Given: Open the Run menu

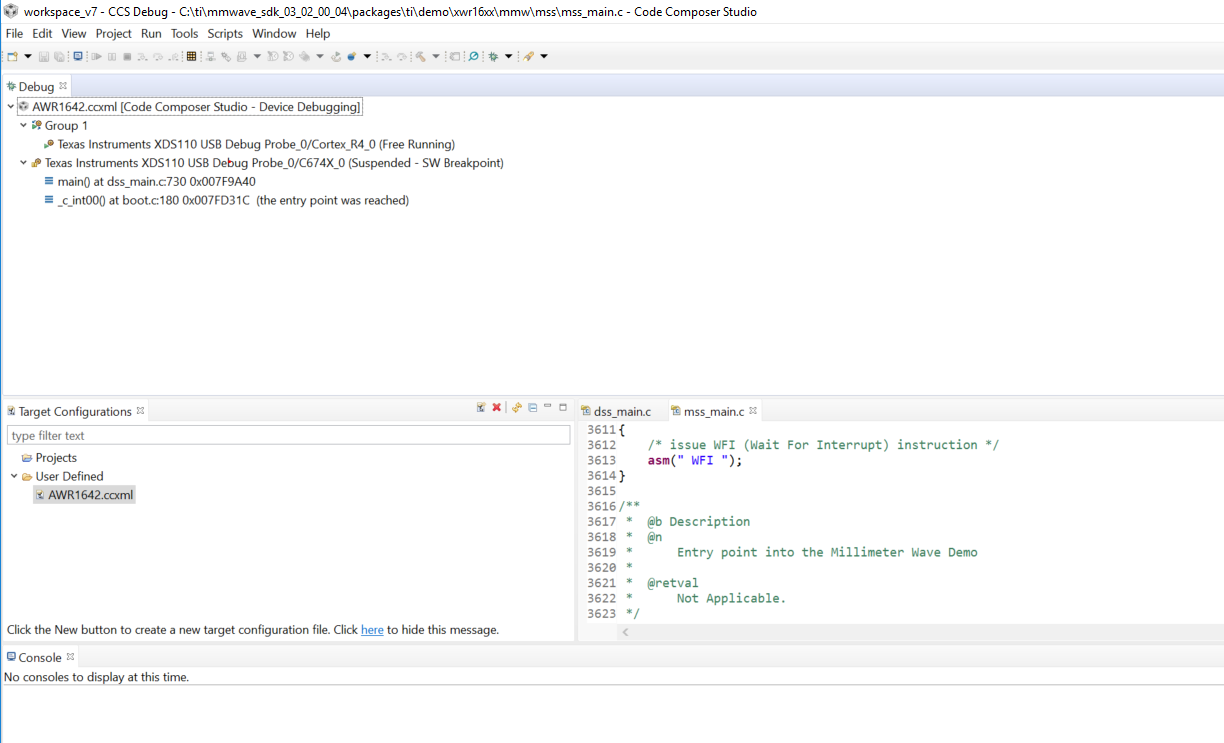Looking at the screenshot, I should point(151,33).
